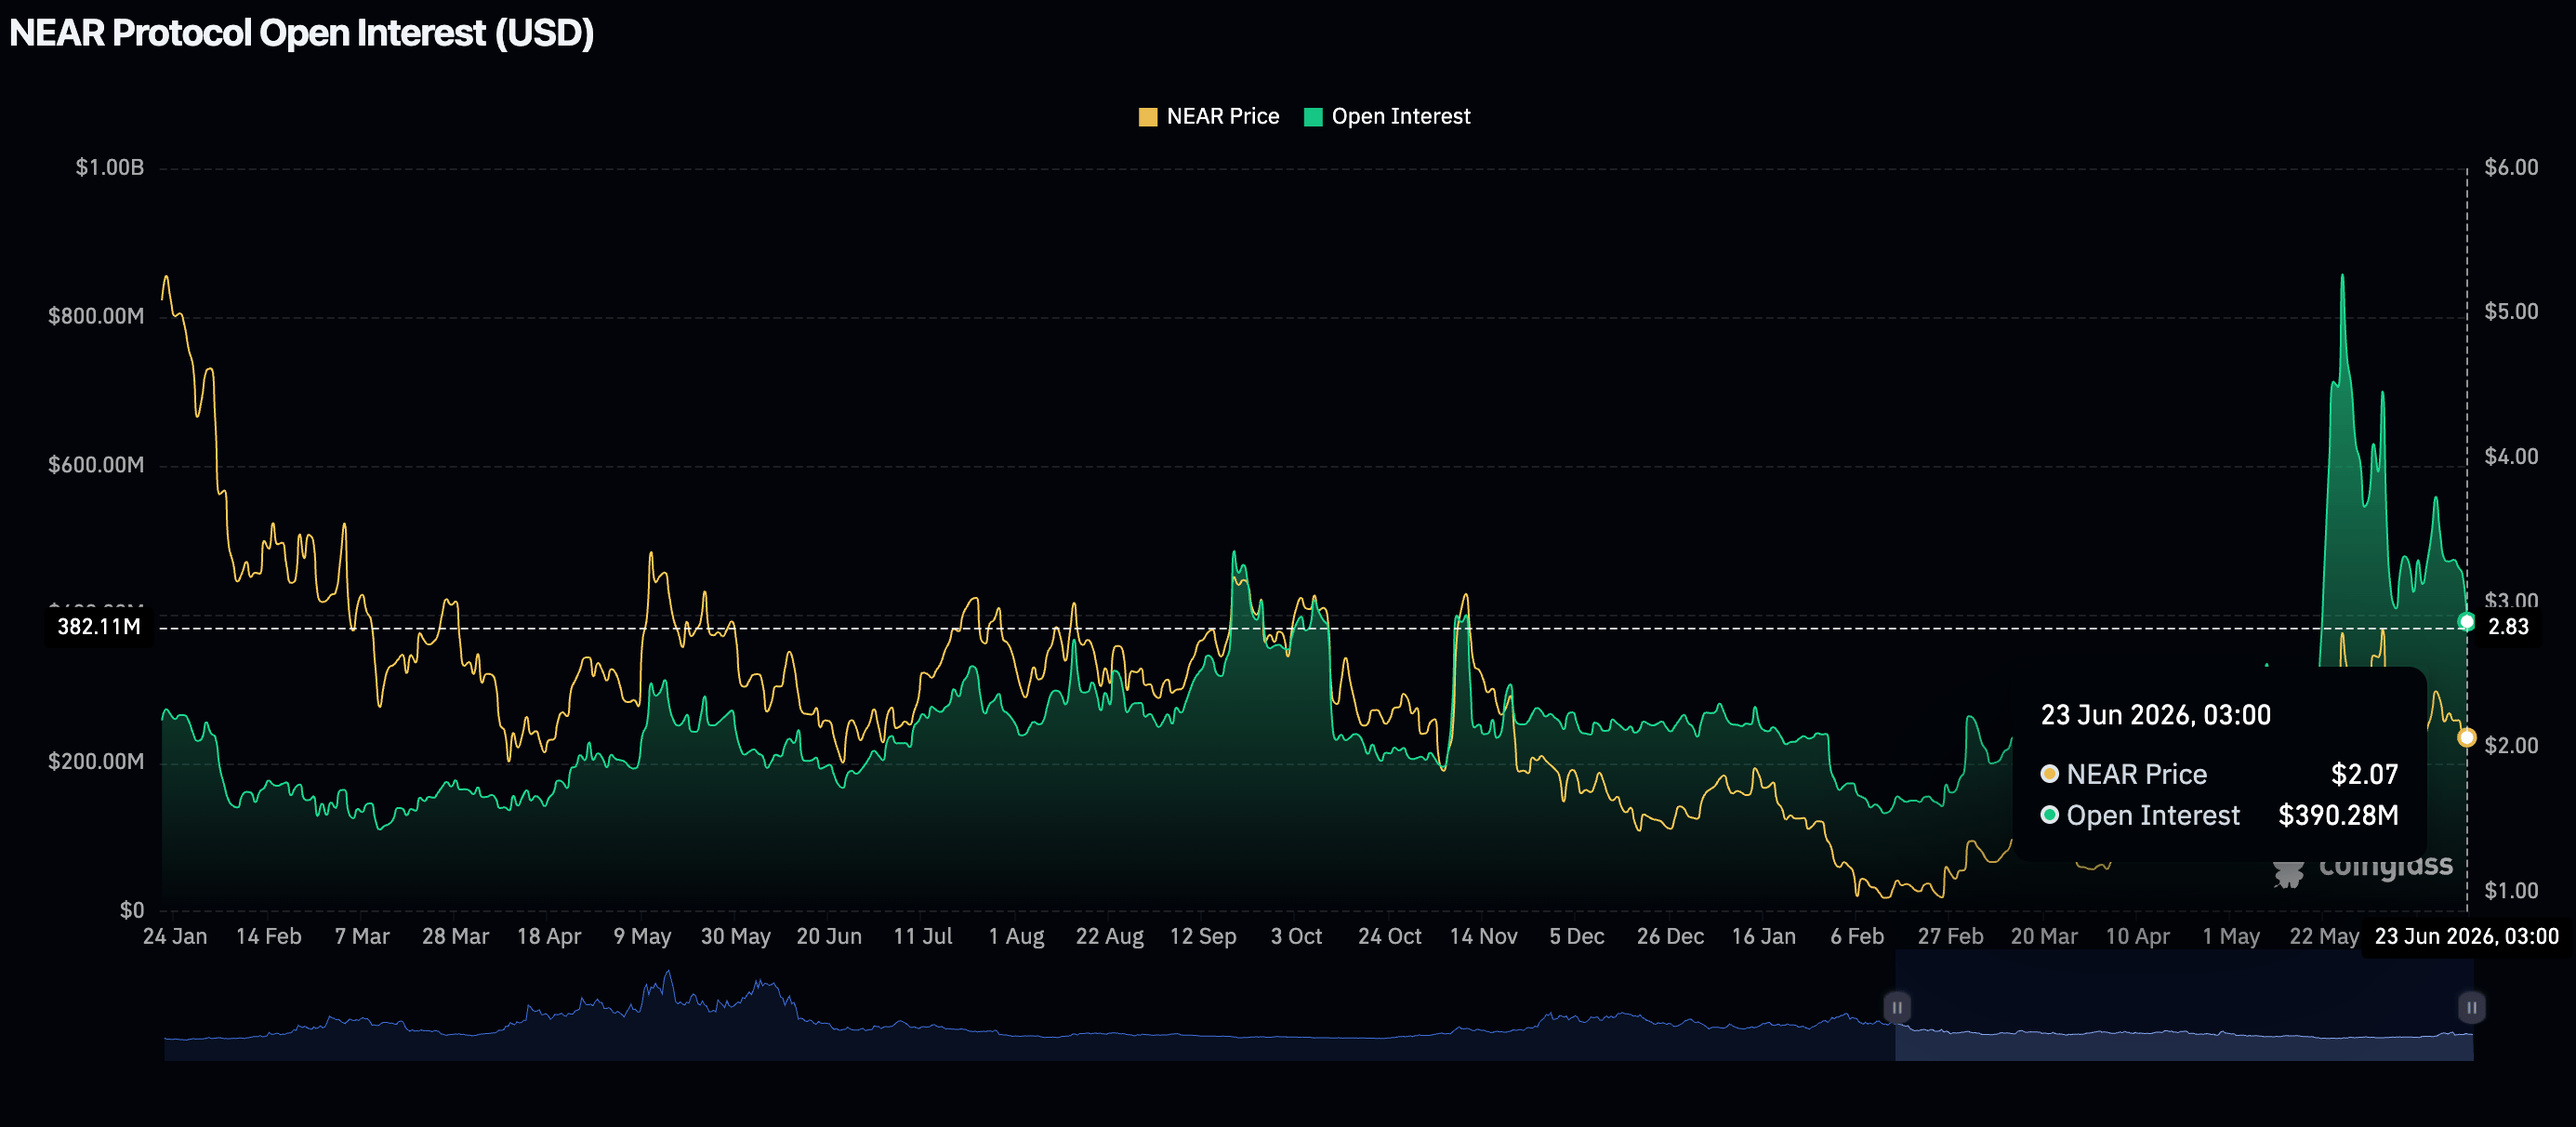Click the 16 Jan x-axis label
Image resolution: width=2576 pixels, height=1127 pixels.
(x=1764, y=937)
